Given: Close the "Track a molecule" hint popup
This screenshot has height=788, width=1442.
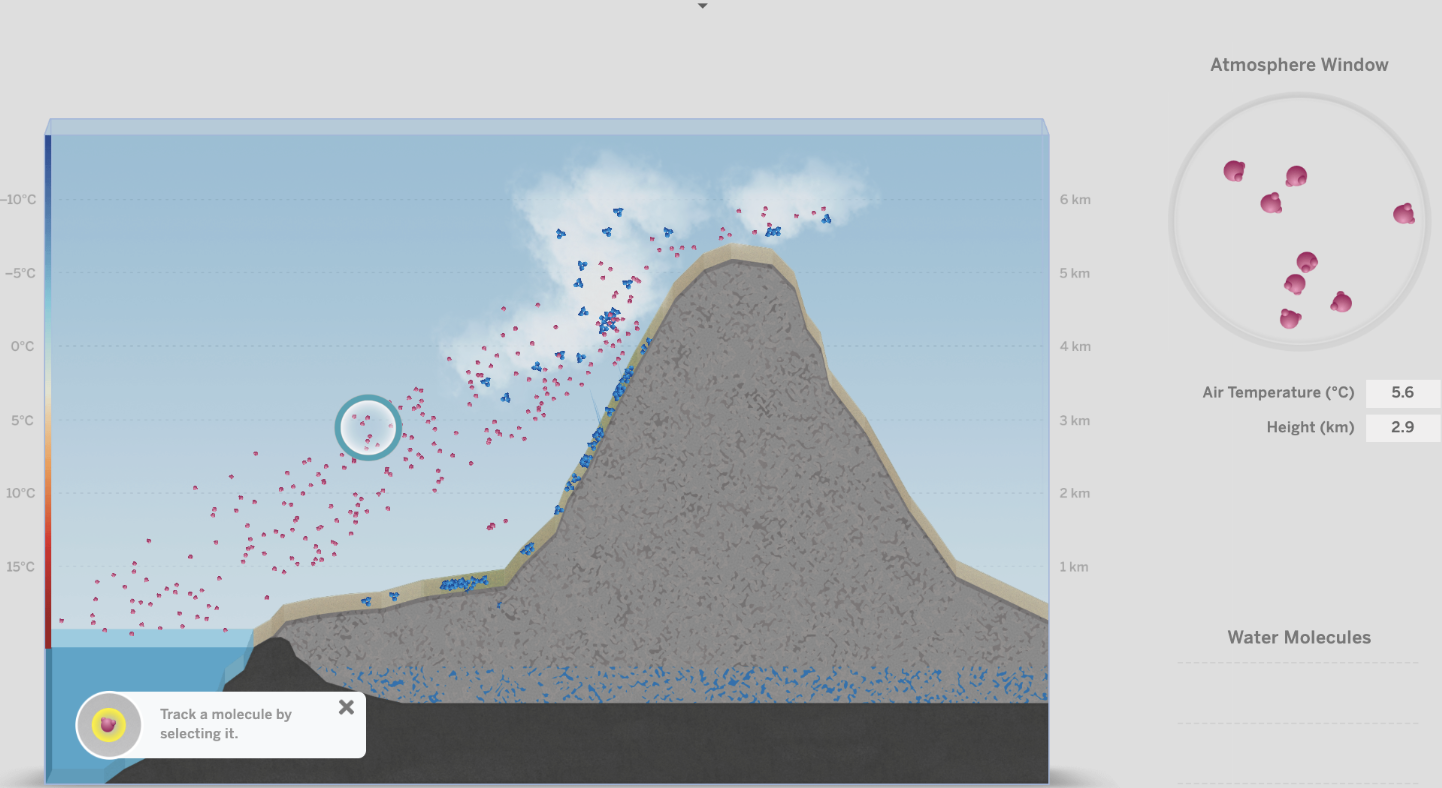Looking at the screenshot, I should click(346, 707).
